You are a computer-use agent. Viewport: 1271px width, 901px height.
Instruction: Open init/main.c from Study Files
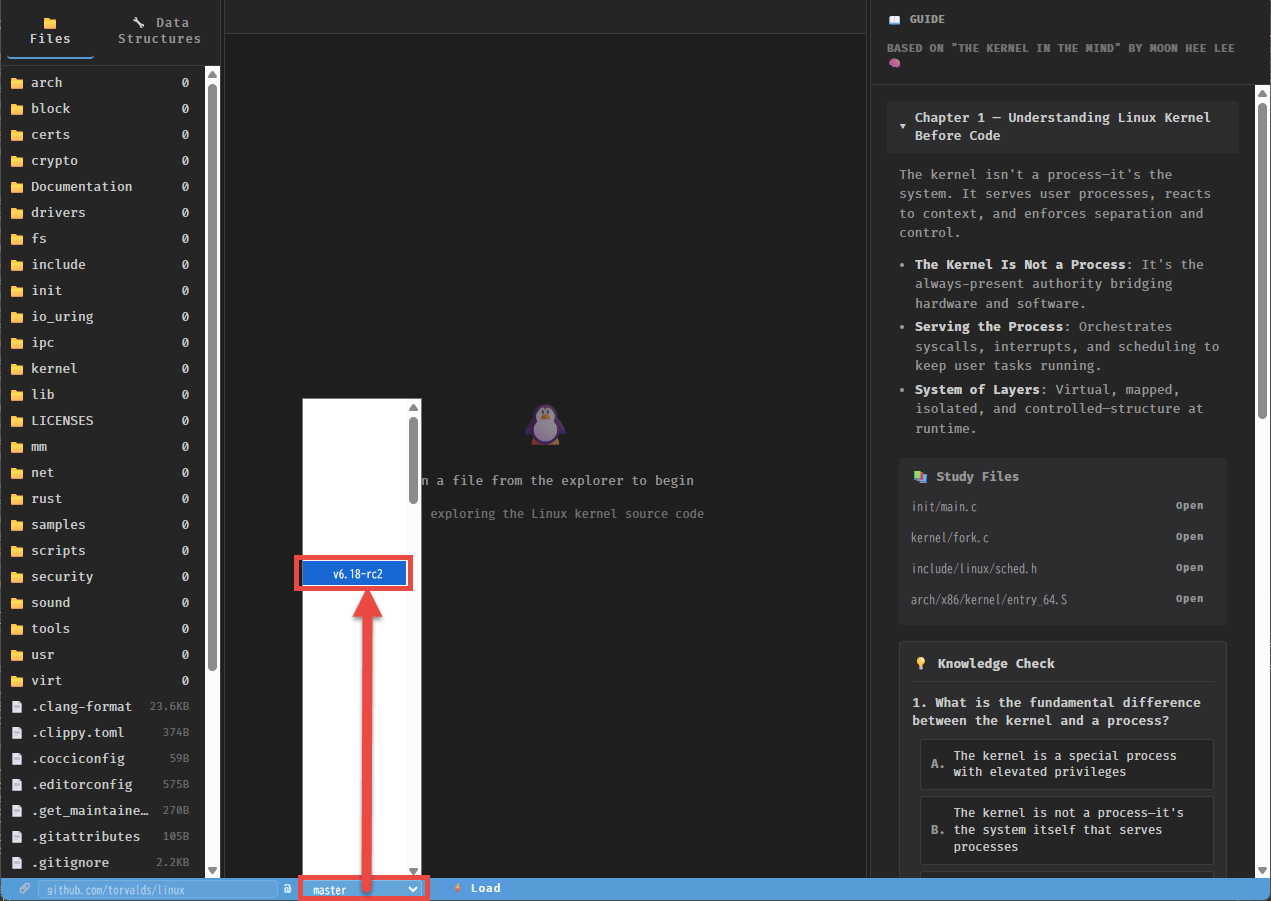click(x=1189, y=506)
